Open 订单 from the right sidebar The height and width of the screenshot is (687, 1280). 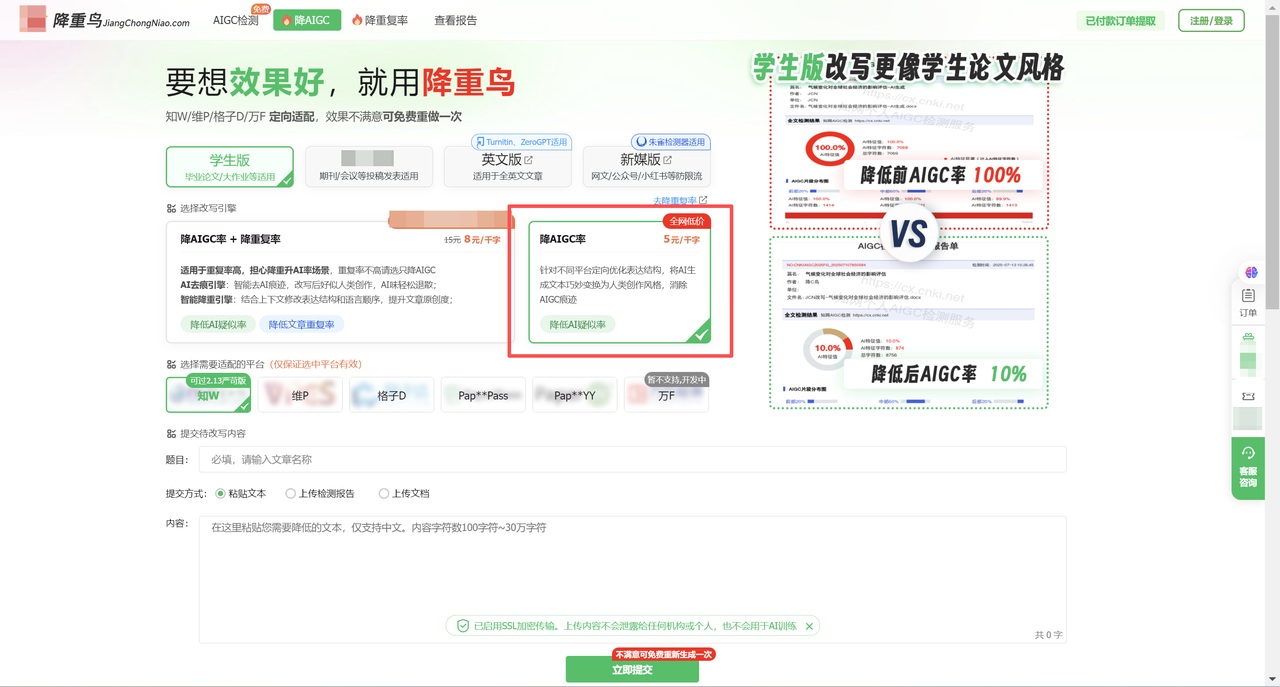point(1248,303)
